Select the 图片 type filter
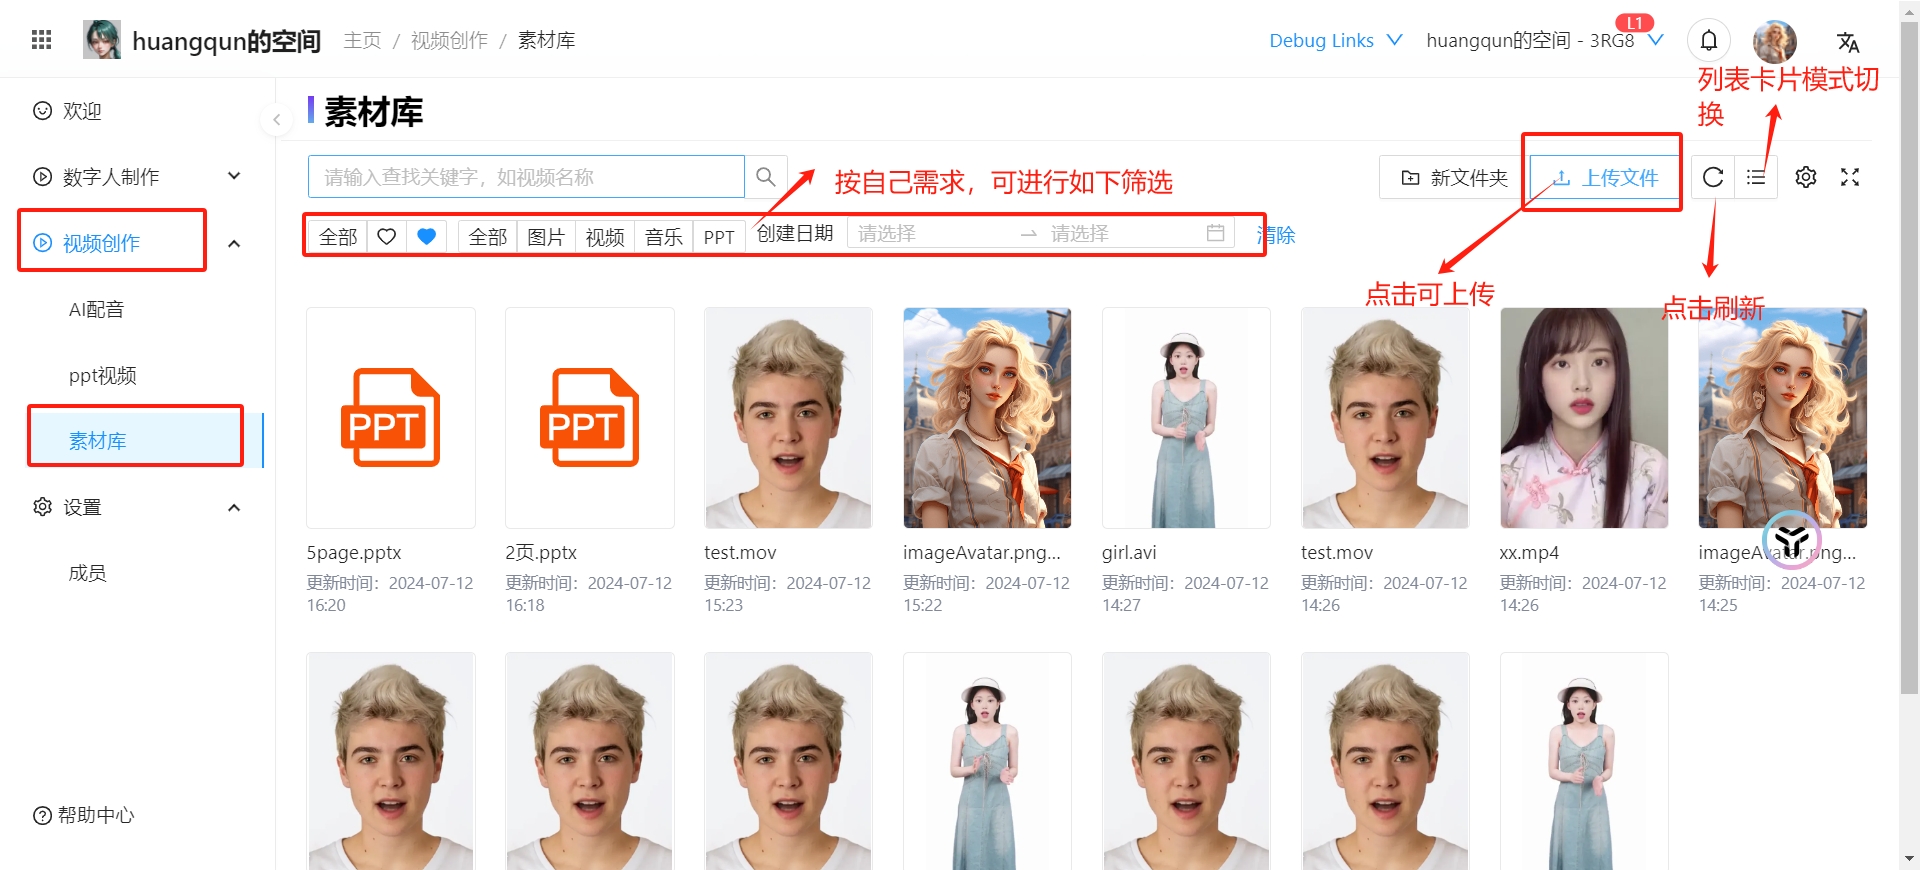The image size is (1920, 870). pyautogui.click(x=546, y=236)
